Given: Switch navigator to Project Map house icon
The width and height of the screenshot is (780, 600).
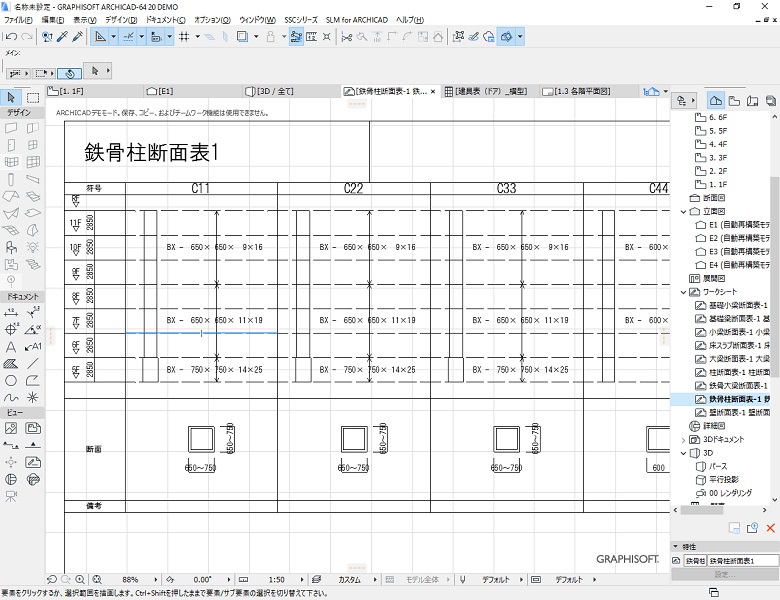Looking at the screenshot, I should pyautogui.click(x=716, y=100).
